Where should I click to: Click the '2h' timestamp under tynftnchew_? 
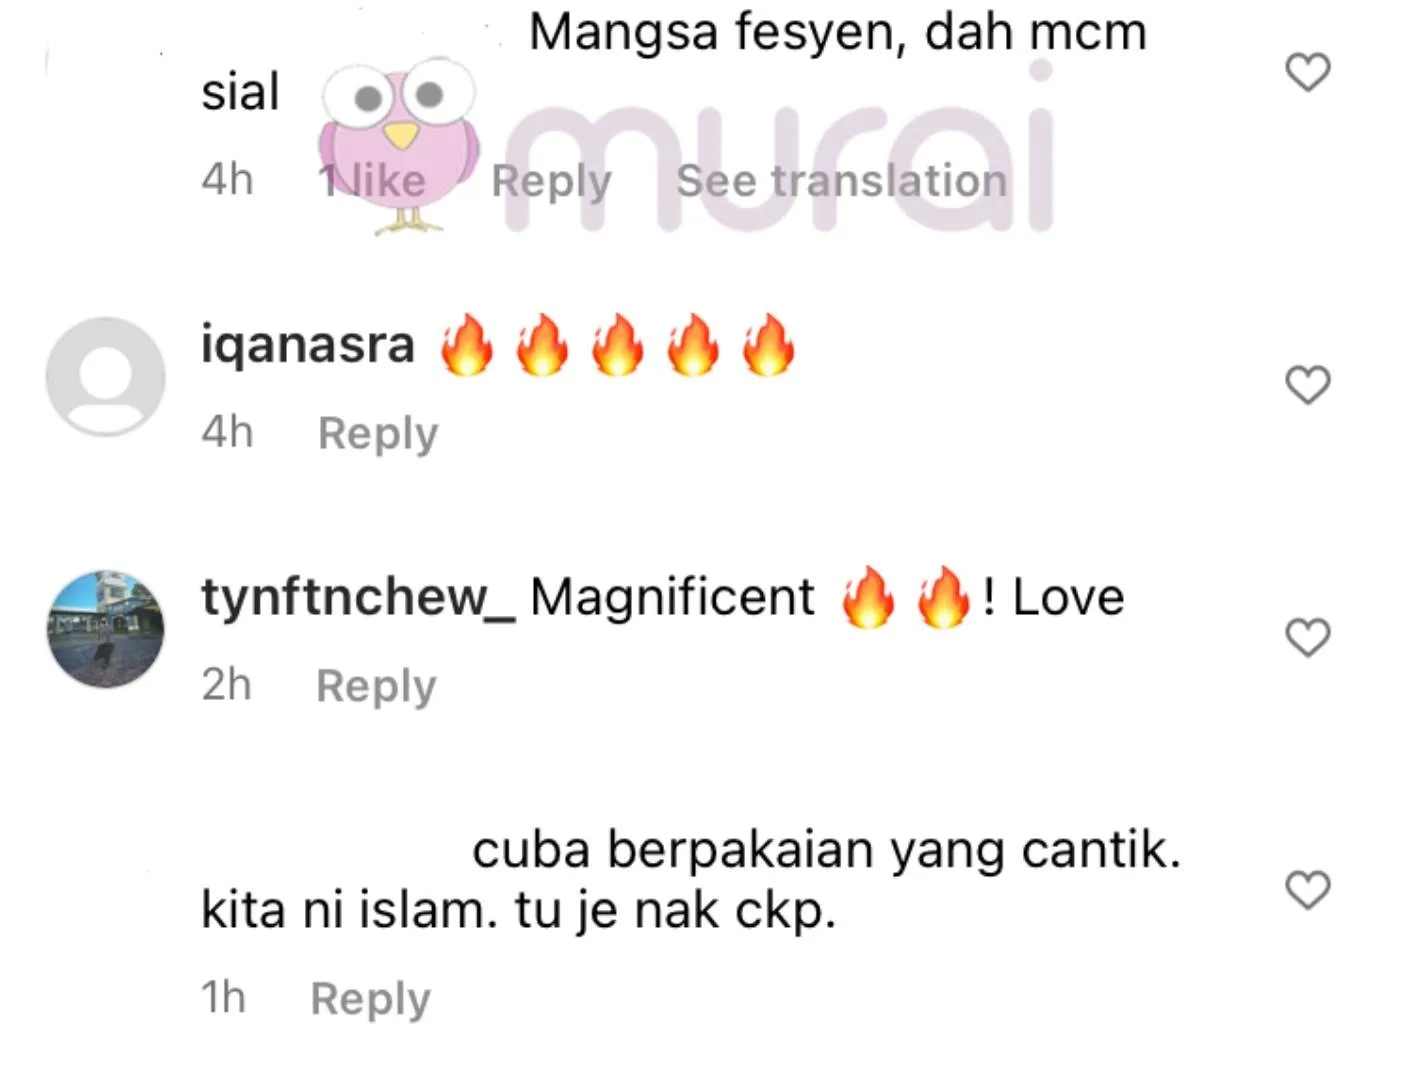point(226,685)
